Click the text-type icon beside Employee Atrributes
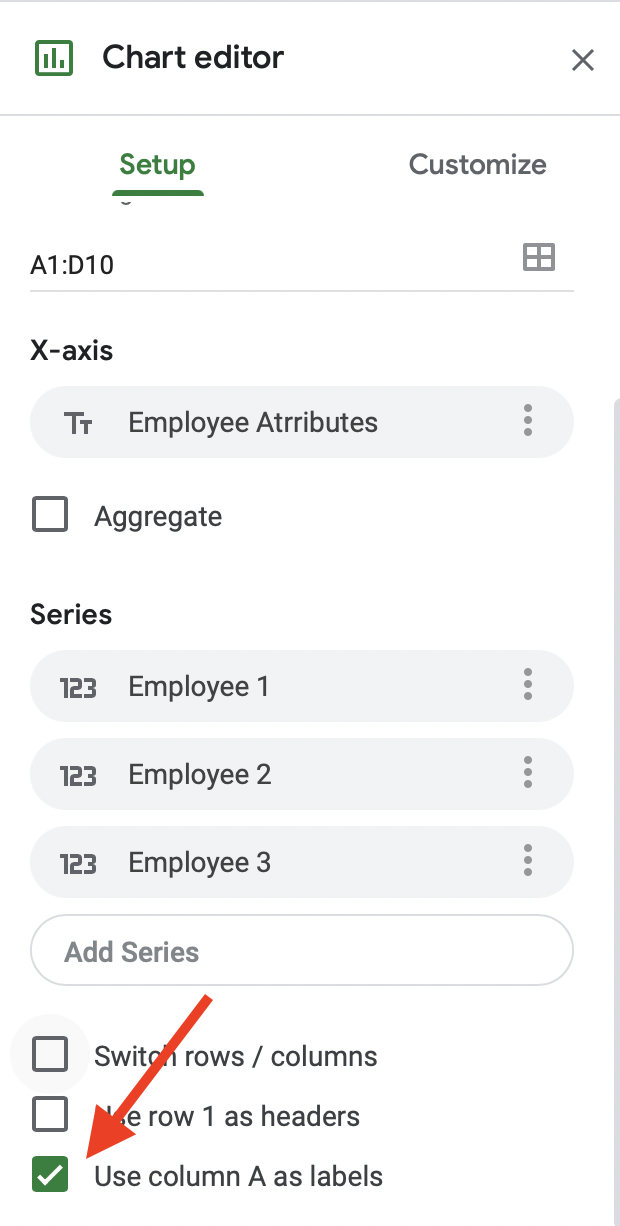 (78, 423)
